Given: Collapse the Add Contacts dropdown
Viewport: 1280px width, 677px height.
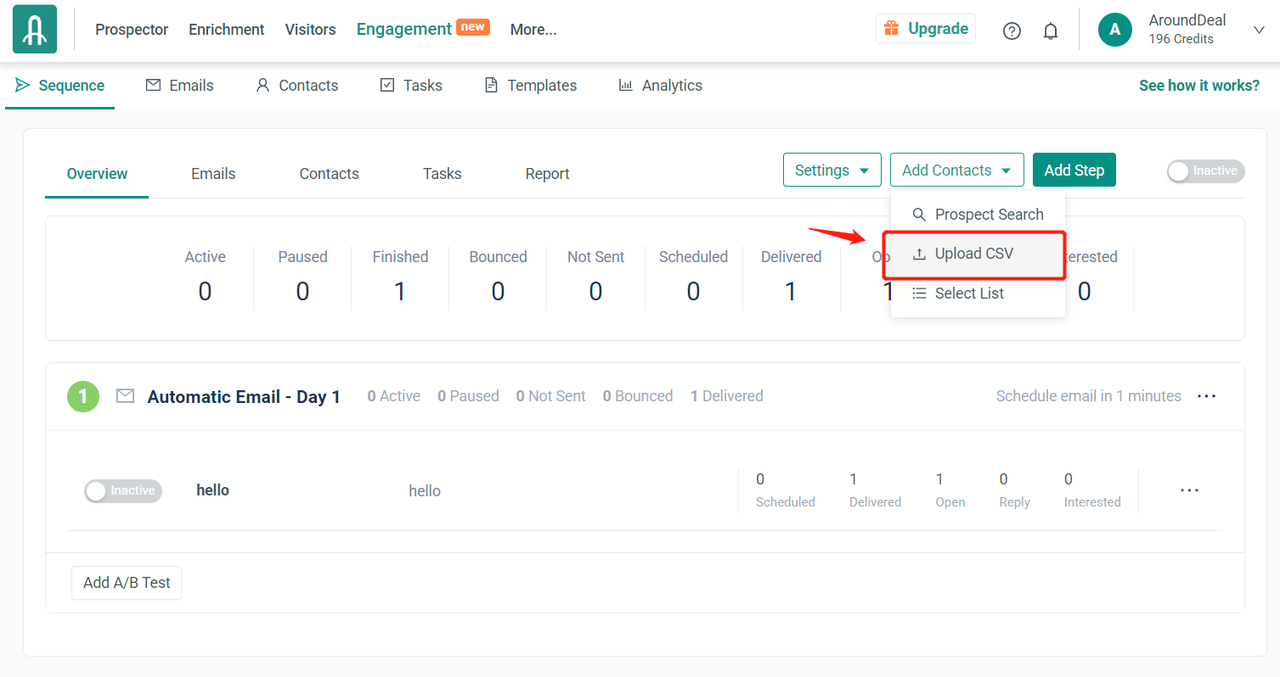Looking at the screenshot, I should tap(956, 170).
